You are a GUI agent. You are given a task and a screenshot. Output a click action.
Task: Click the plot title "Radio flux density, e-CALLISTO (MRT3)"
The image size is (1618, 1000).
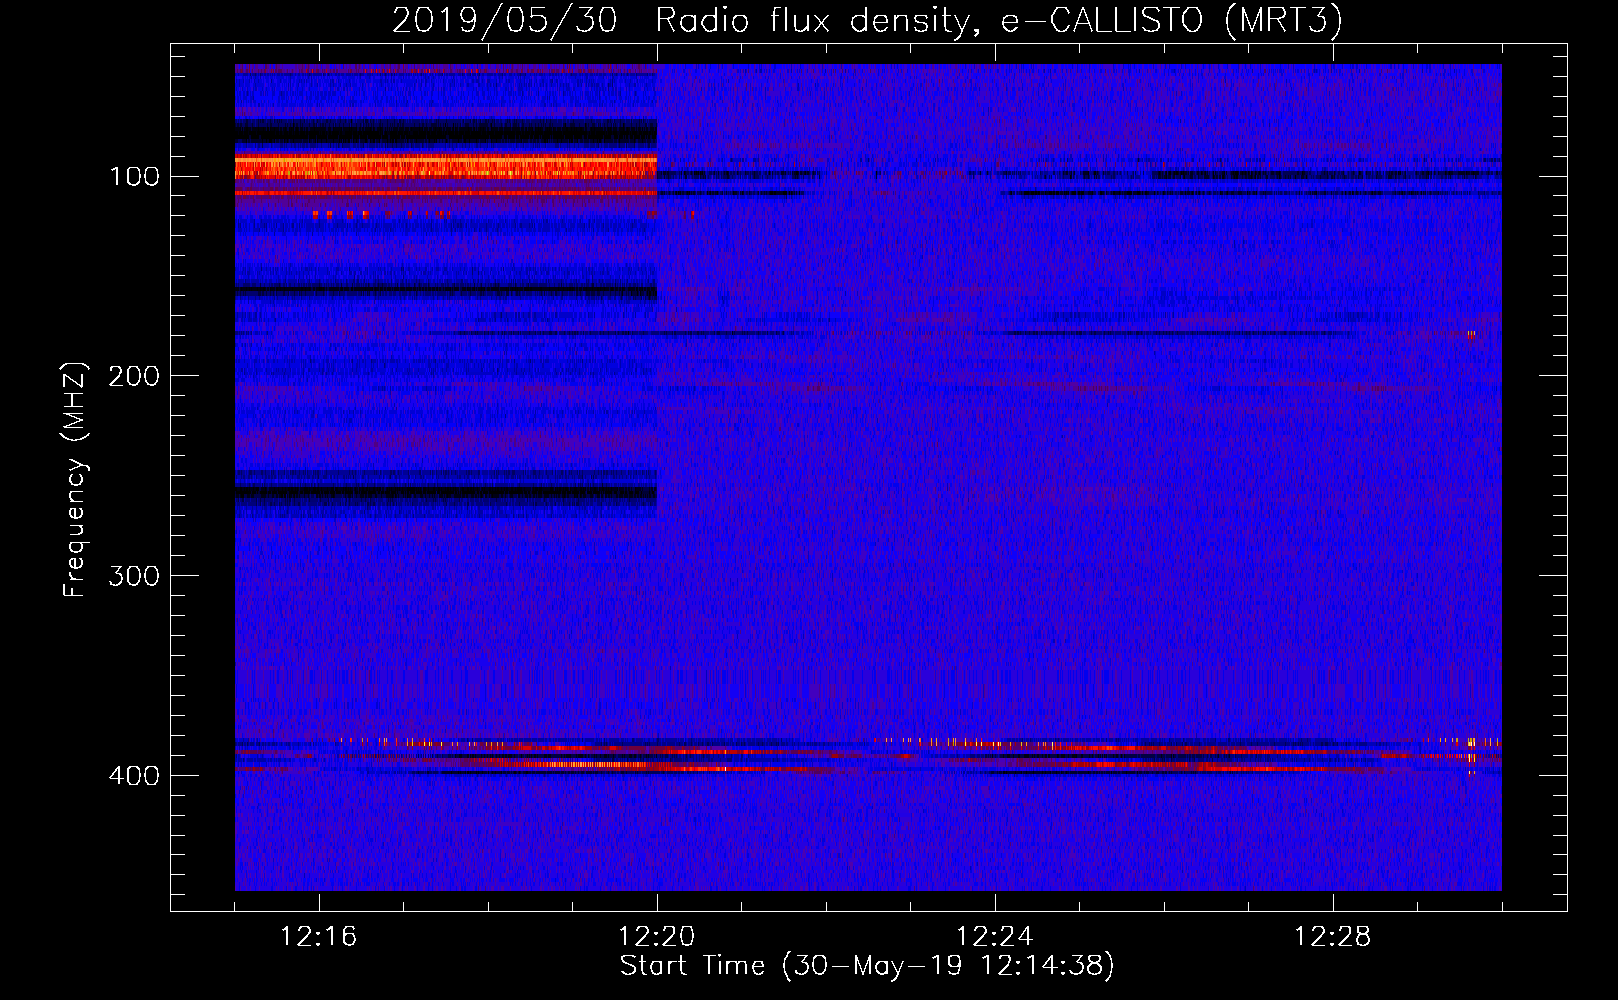tap(999, 21)
